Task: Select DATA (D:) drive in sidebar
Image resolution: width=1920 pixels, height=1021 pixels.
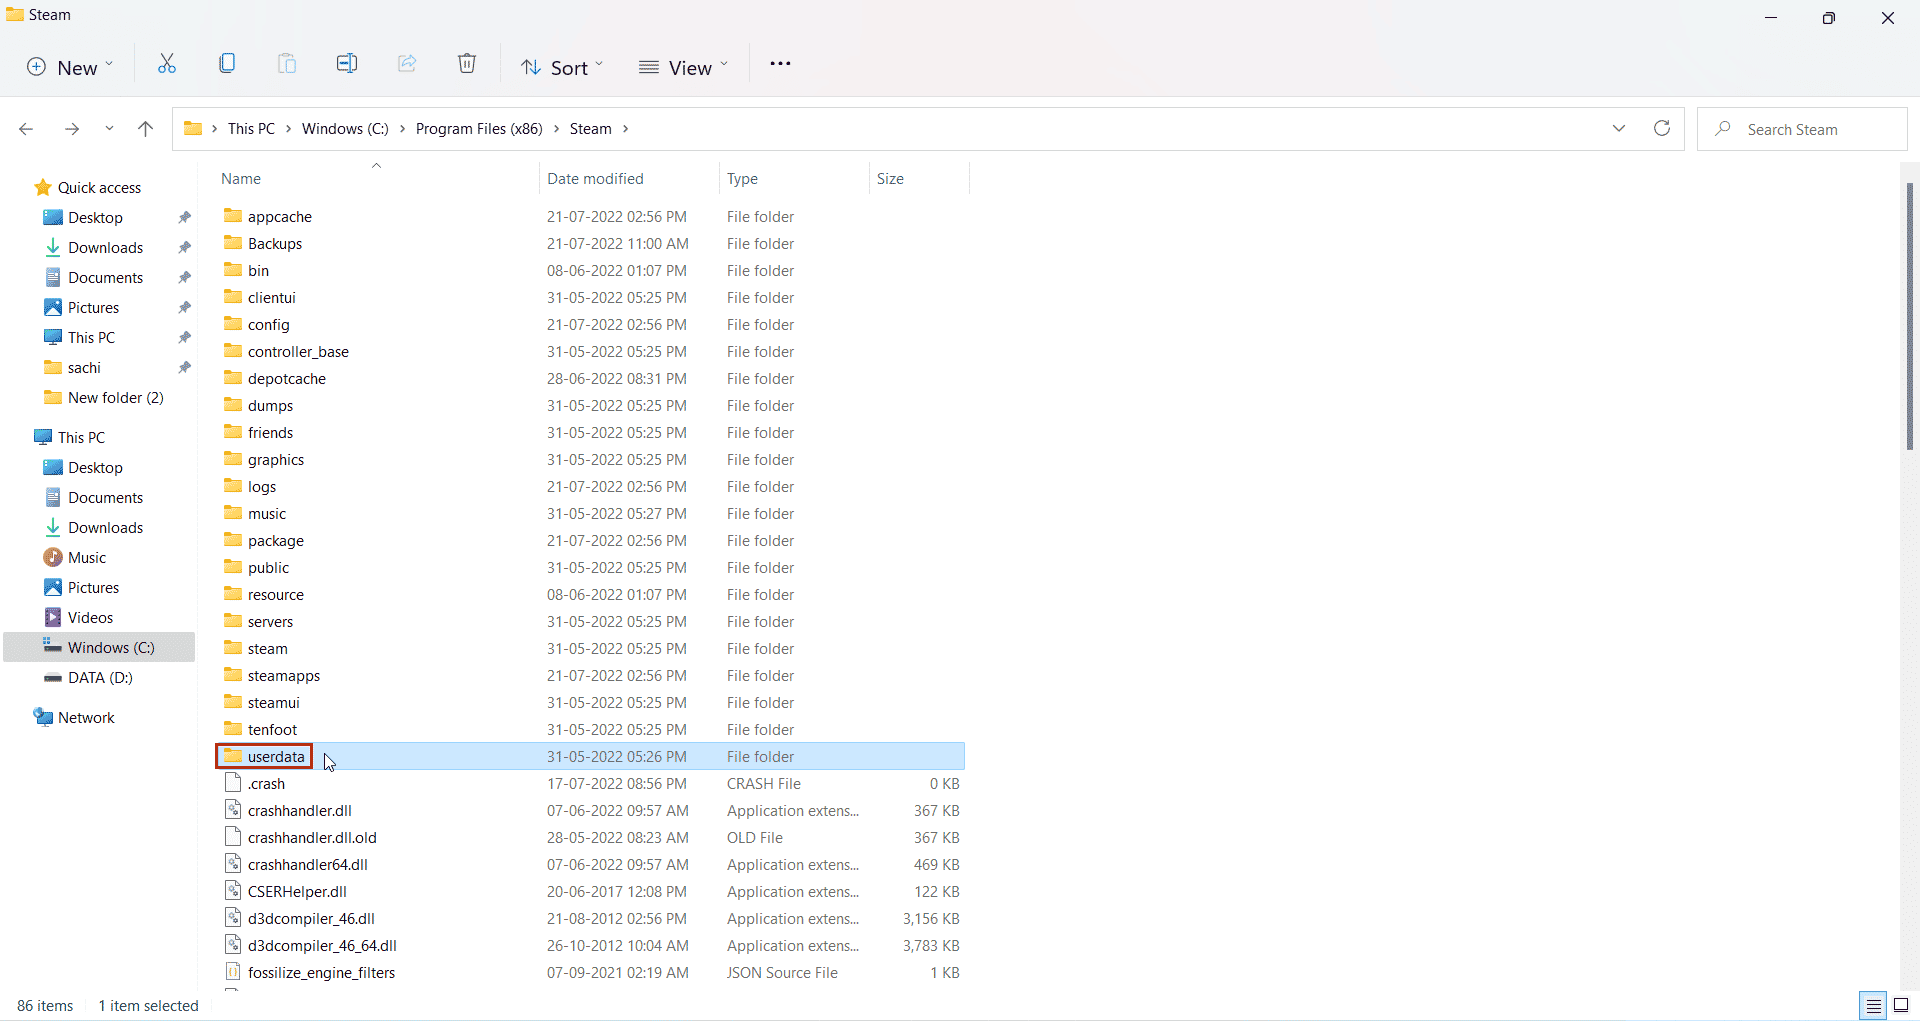Action: point(100,678)
